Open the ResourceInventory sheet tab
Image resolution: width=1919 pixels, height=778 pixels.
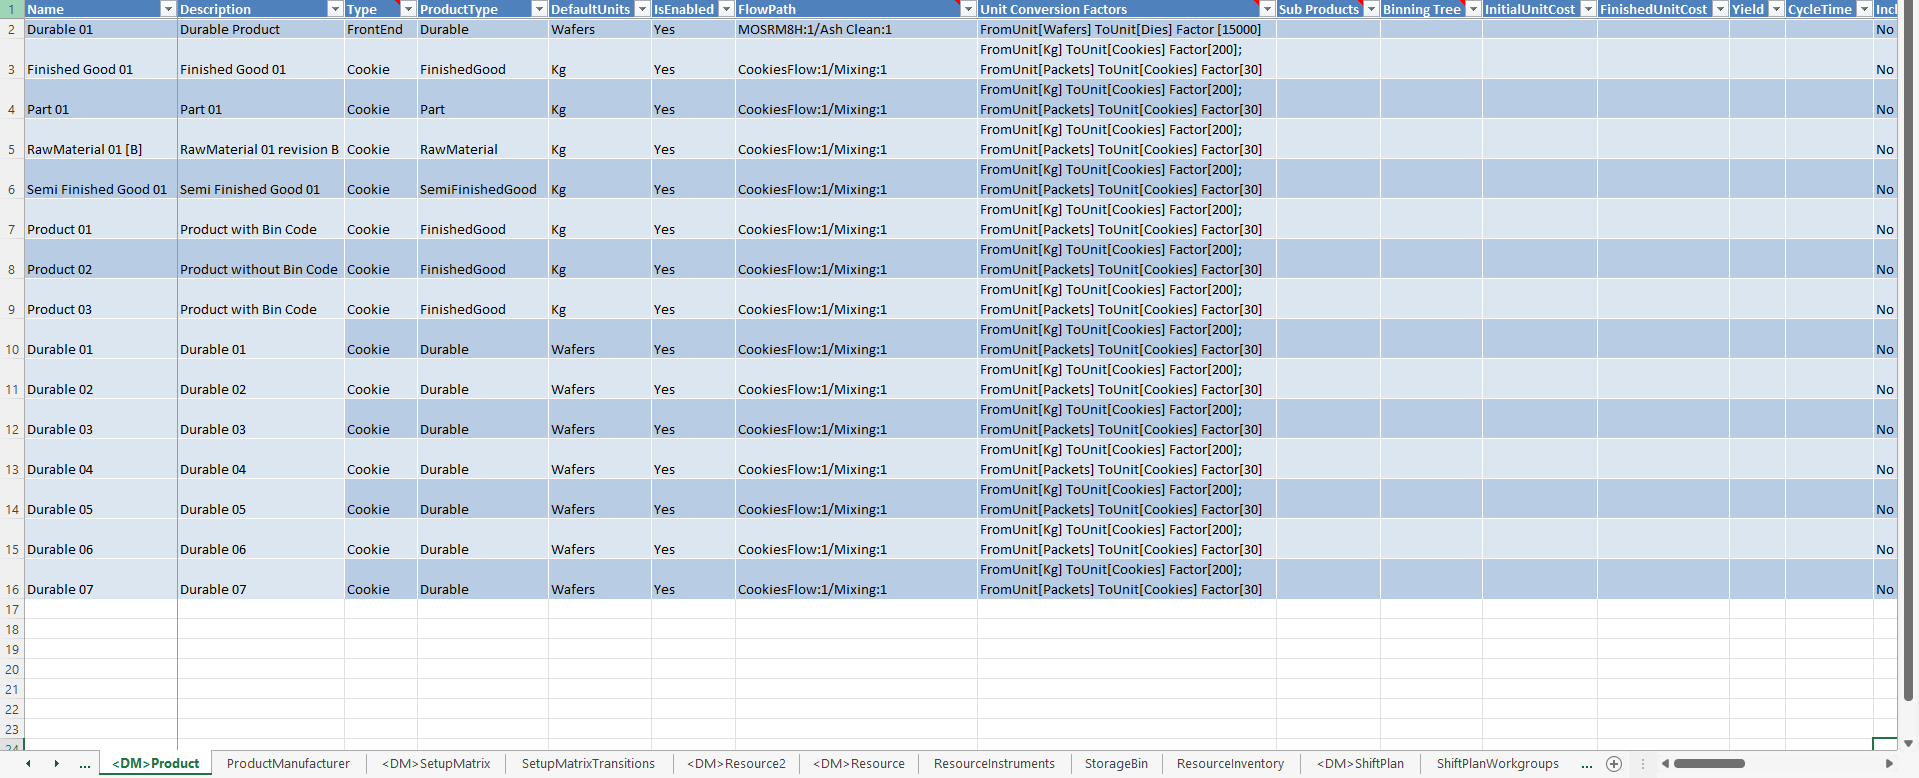(1230, 764)
